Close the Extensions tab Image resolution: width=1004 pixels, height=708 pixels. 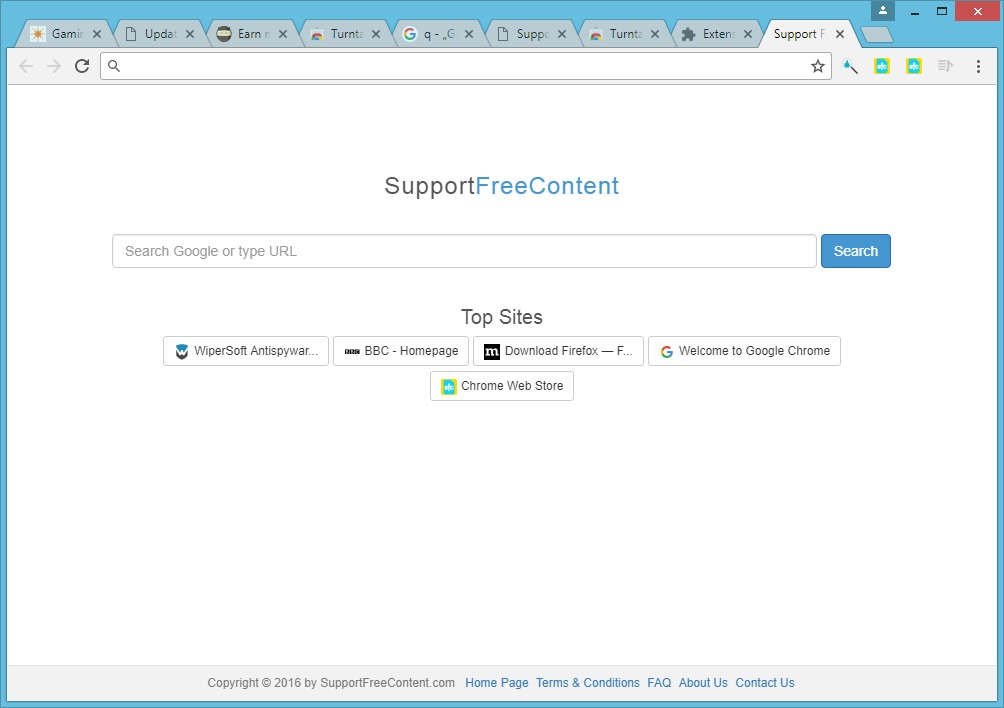point(747,34)
